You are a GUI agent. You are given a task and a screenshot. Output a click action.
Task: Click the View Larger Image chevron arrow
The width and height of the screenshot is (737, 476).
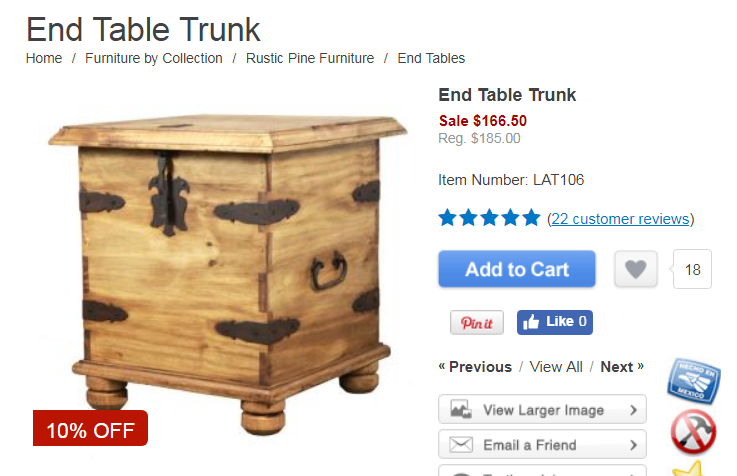(x=633, y=410)
